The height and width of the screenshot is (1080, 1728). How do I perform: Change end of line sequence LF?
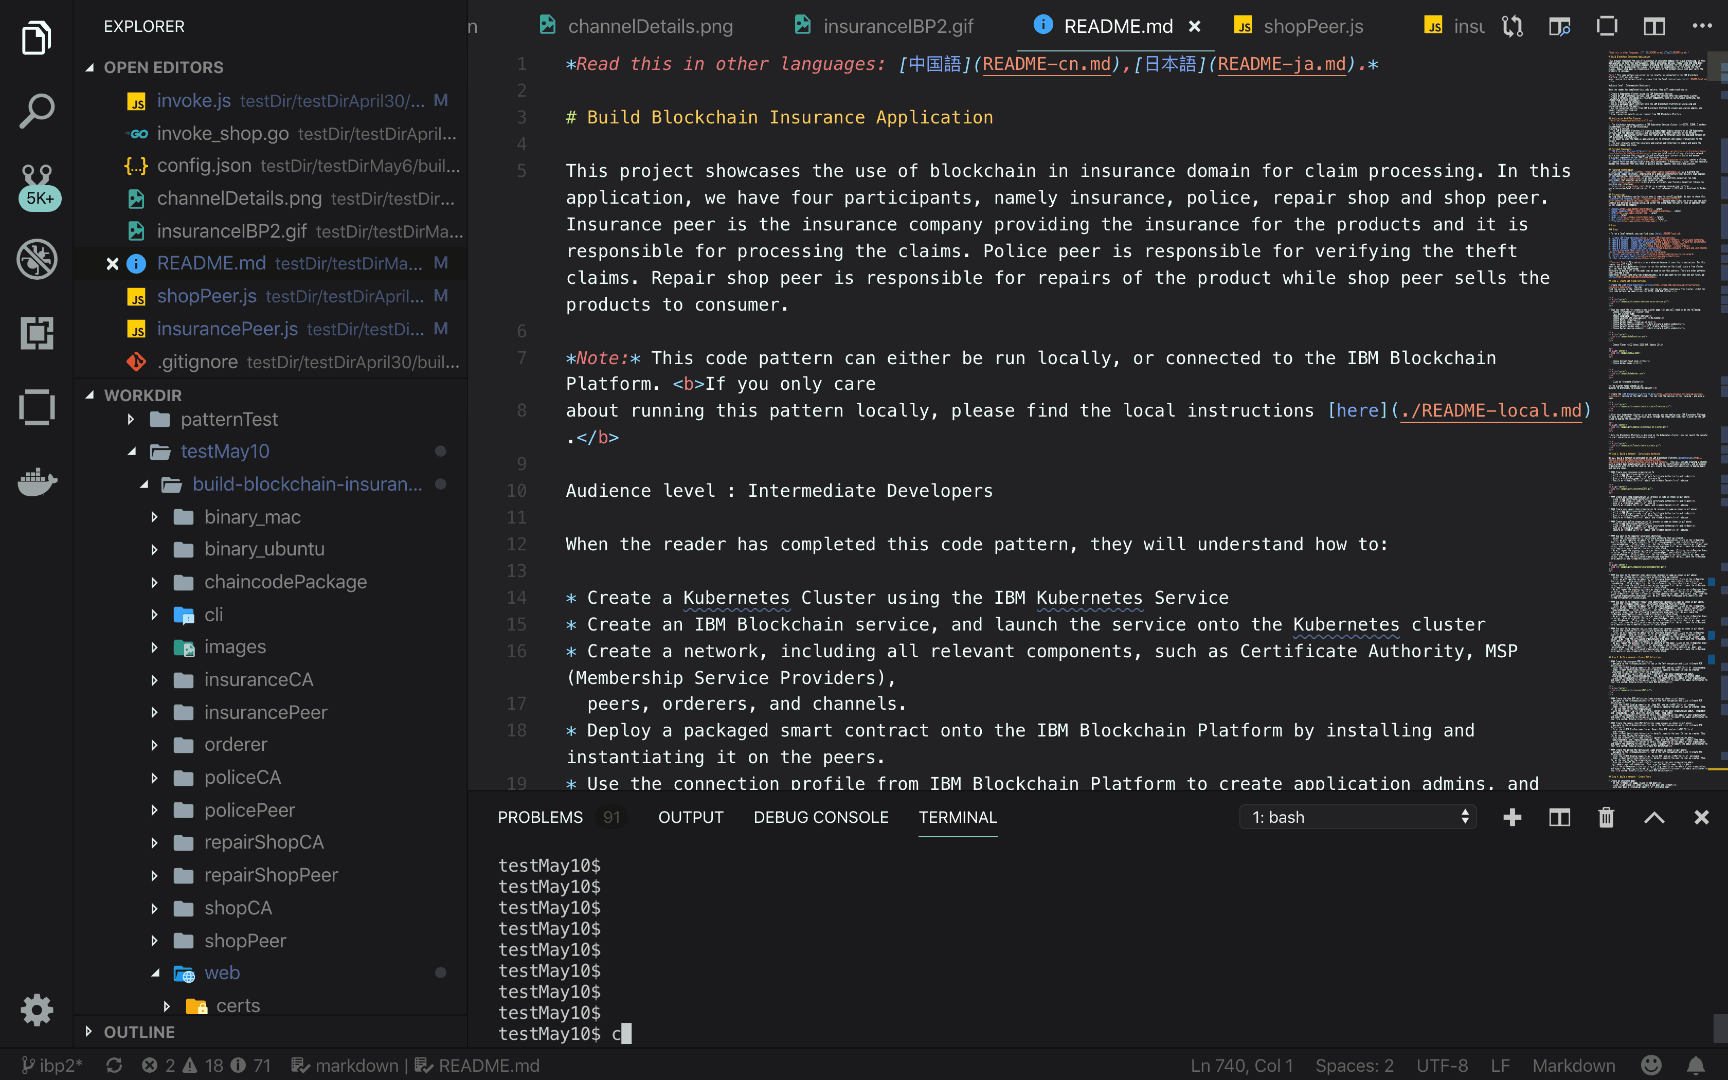[x=1500, y=1066]
